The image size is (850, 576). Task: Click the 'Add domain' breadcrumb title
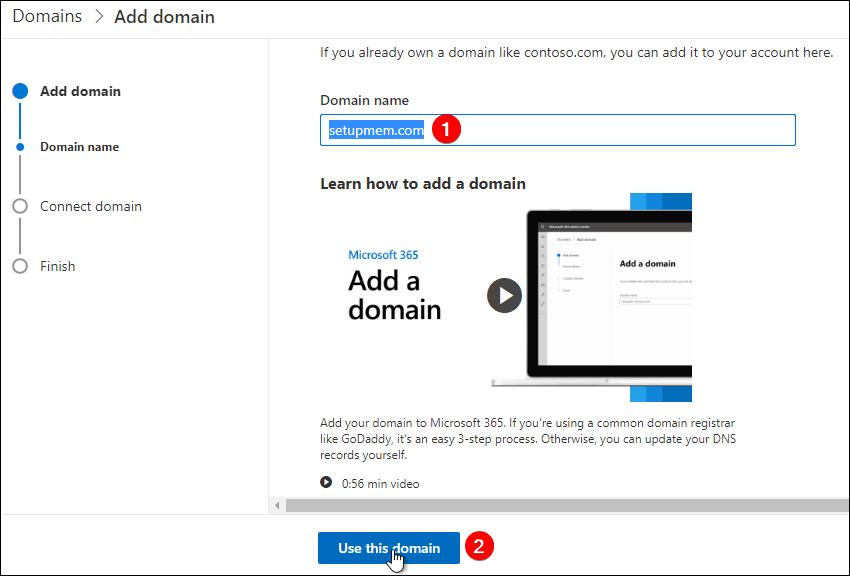pos(164,17)
